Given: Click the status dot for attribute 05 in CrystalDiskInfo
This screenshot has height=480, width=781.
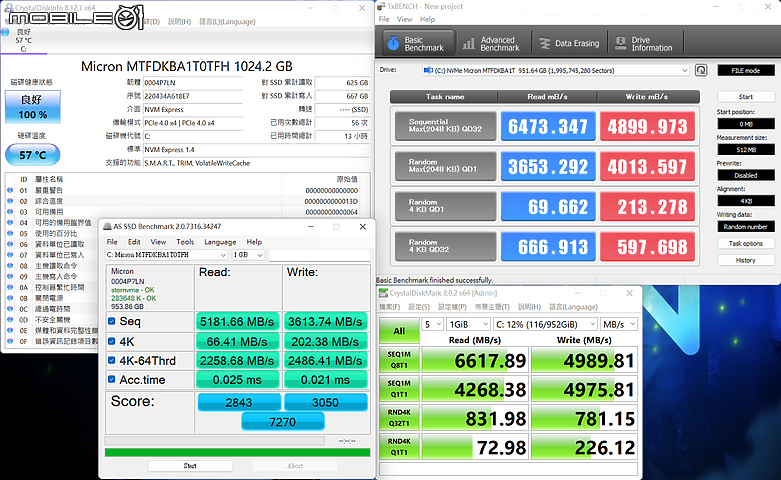Looking at the screenshot, I should 10,234.
